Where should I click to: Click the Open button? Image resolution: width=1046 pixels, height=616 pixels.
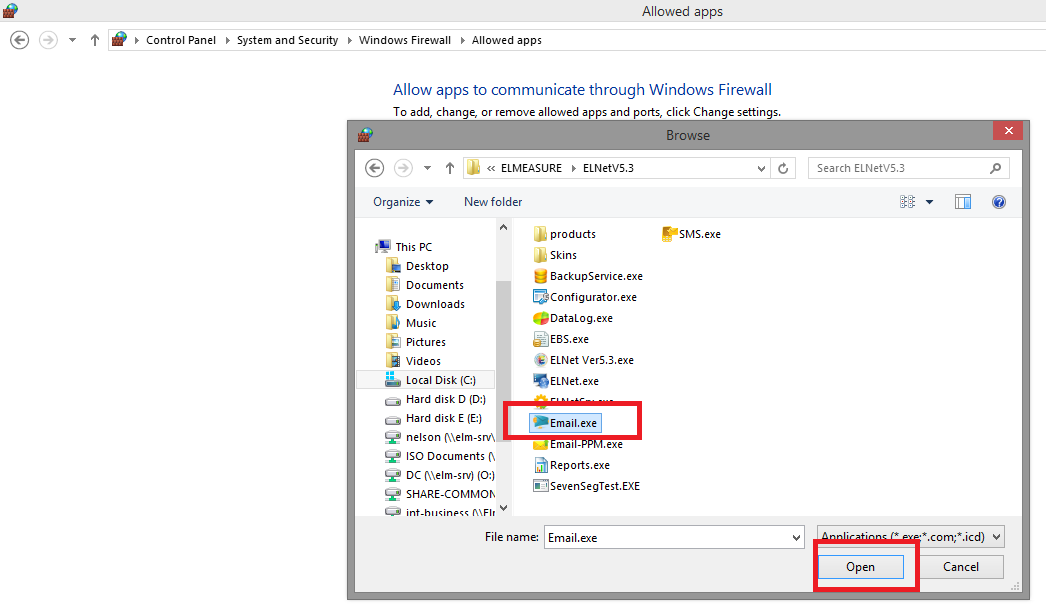[x=861, y=567]
